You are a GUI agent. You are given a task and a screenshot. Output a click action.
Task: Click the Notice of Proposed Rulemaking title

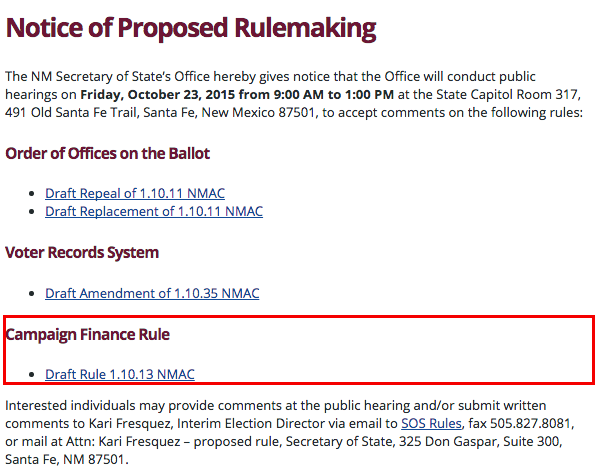click(191, 28)
